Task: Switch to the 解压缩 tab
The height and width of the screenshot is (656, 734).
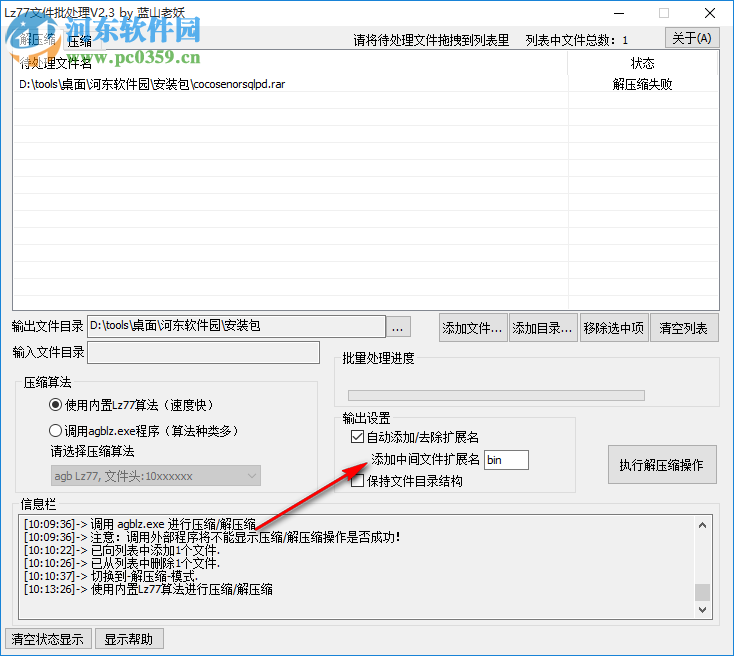Action: (x=37, y=39)
